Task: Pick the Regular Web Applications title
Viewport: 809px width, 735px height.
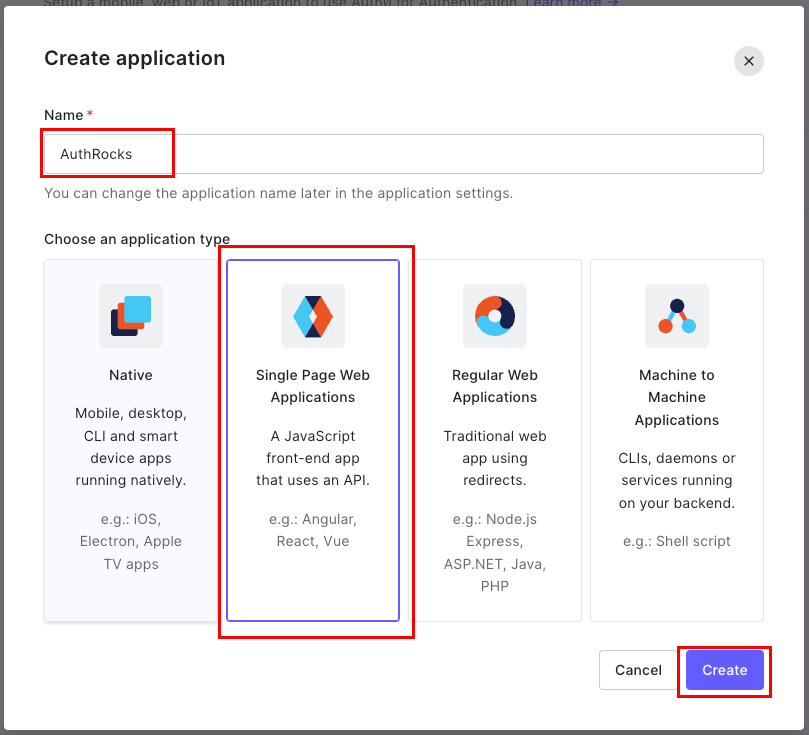Action: (x=495, y=386)
